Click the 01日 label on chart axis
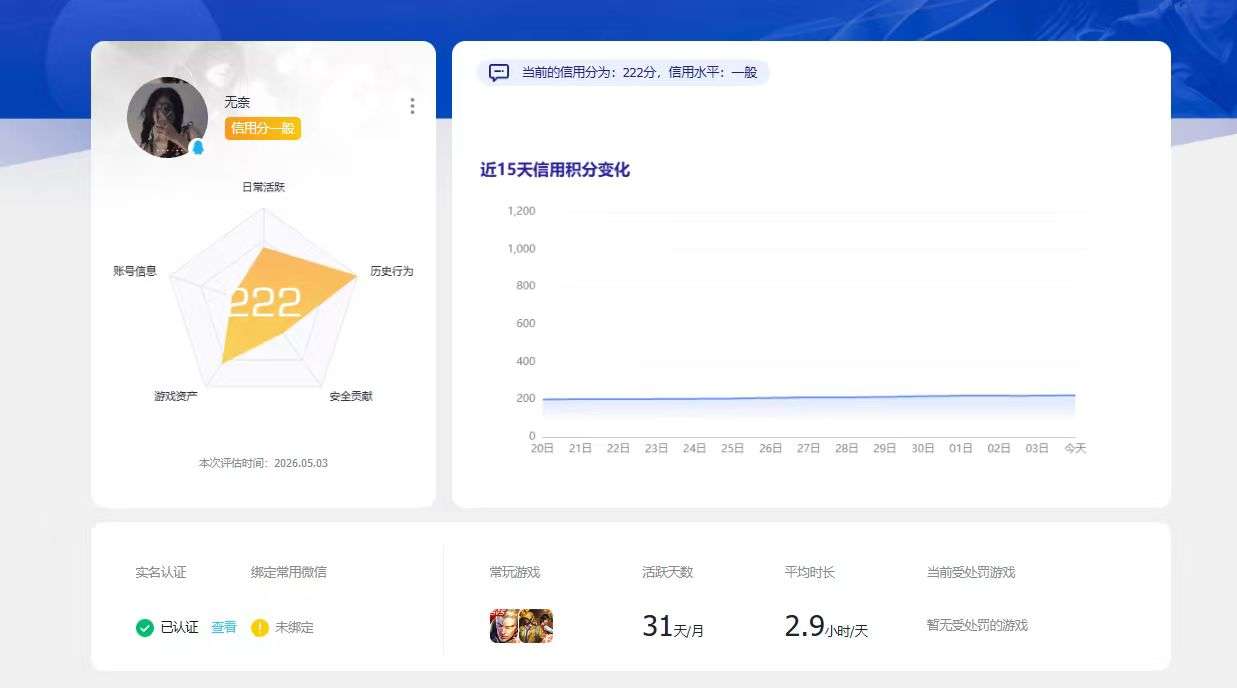The image size is (1237, 688). (961, 449)
